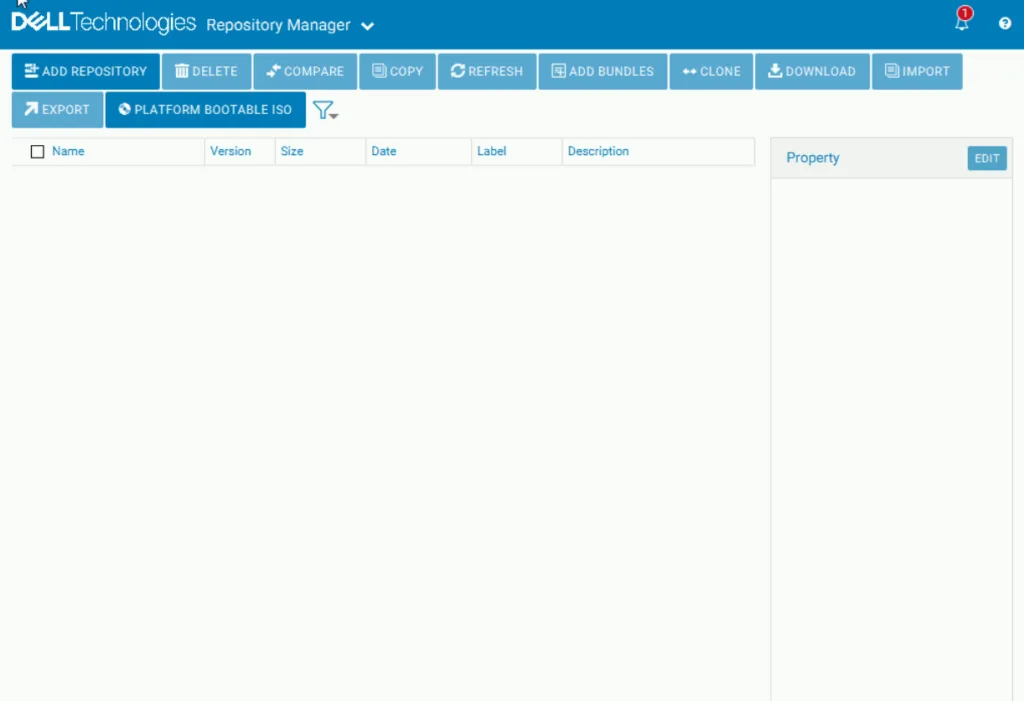Click the Export button
The height and width of the screenshot is (701, 1024).
[57, 110]
